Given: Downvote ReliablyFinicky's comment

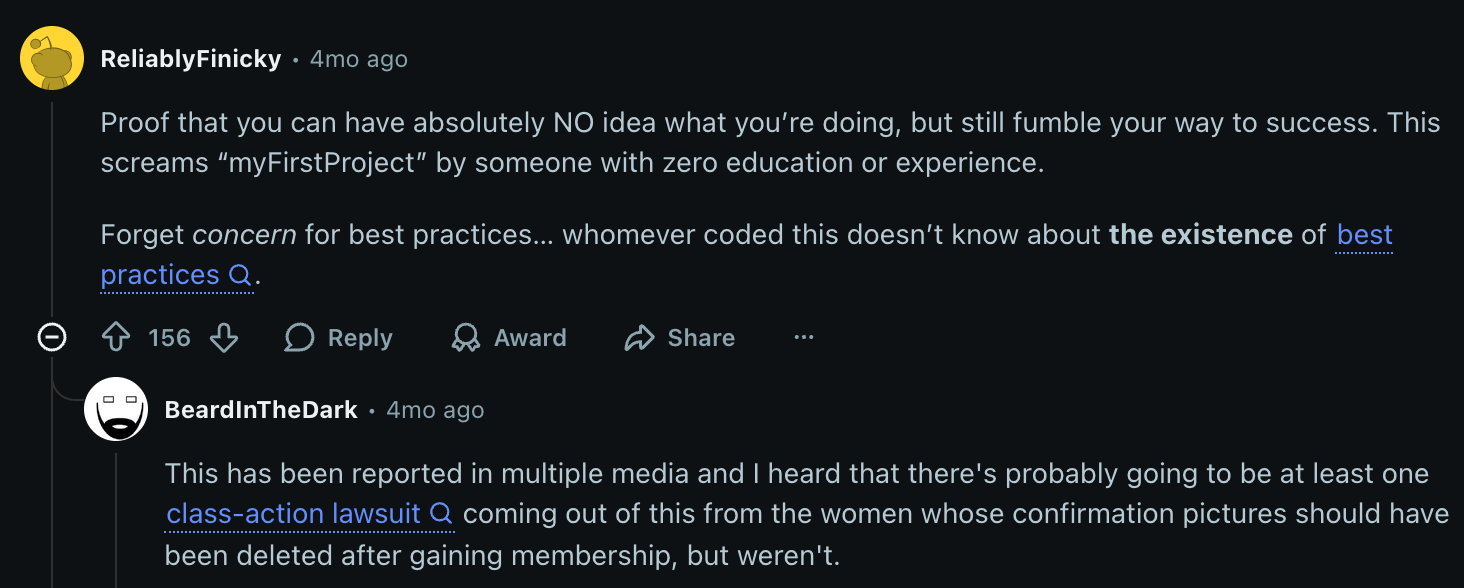Looking at the screenshot, I should (x=224, y=337).
